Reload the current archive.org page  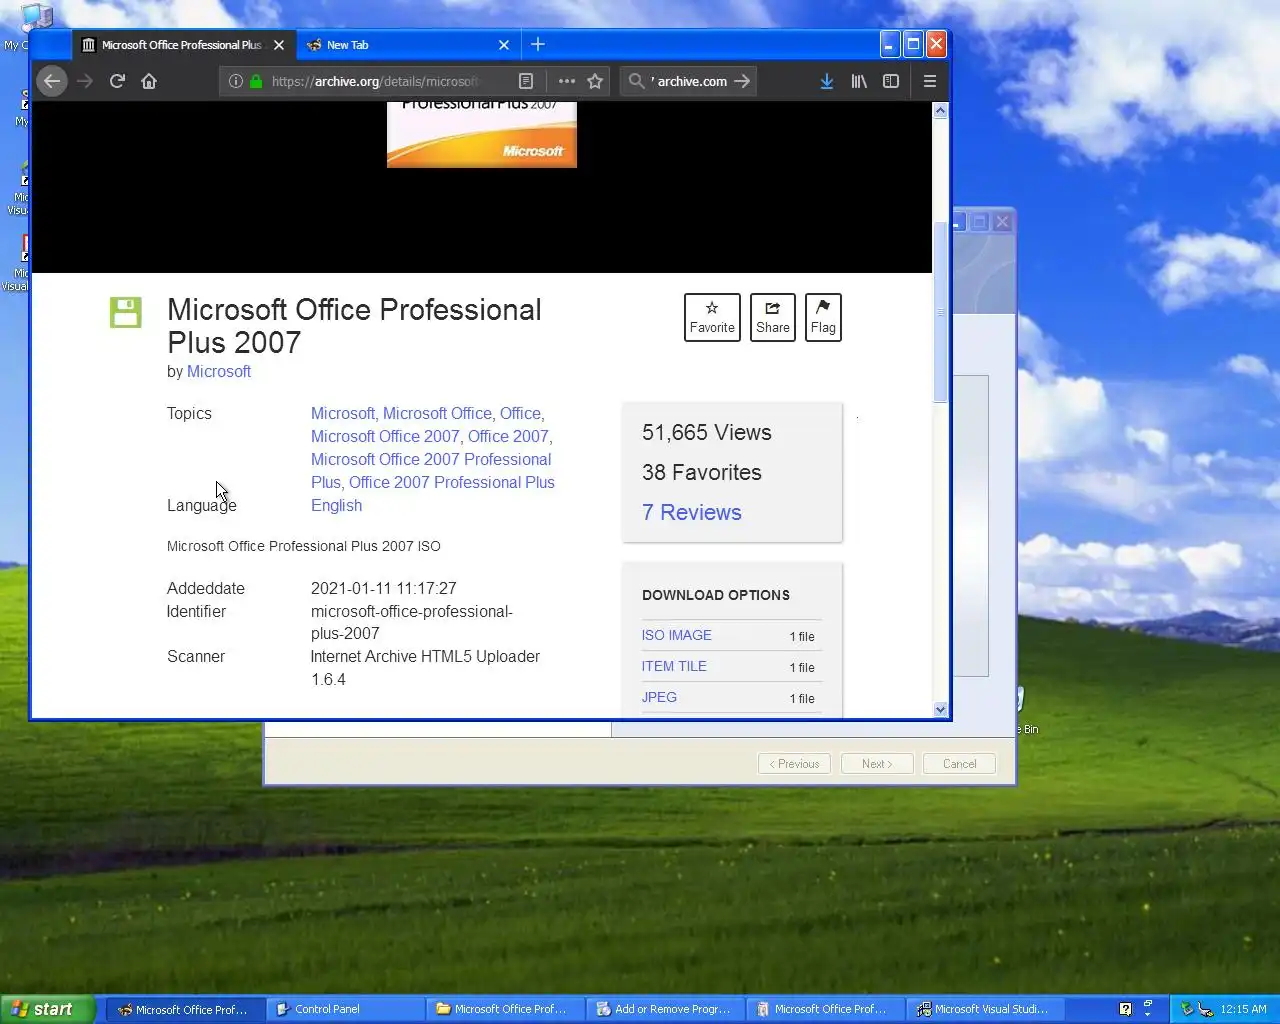tap(117, 81)
